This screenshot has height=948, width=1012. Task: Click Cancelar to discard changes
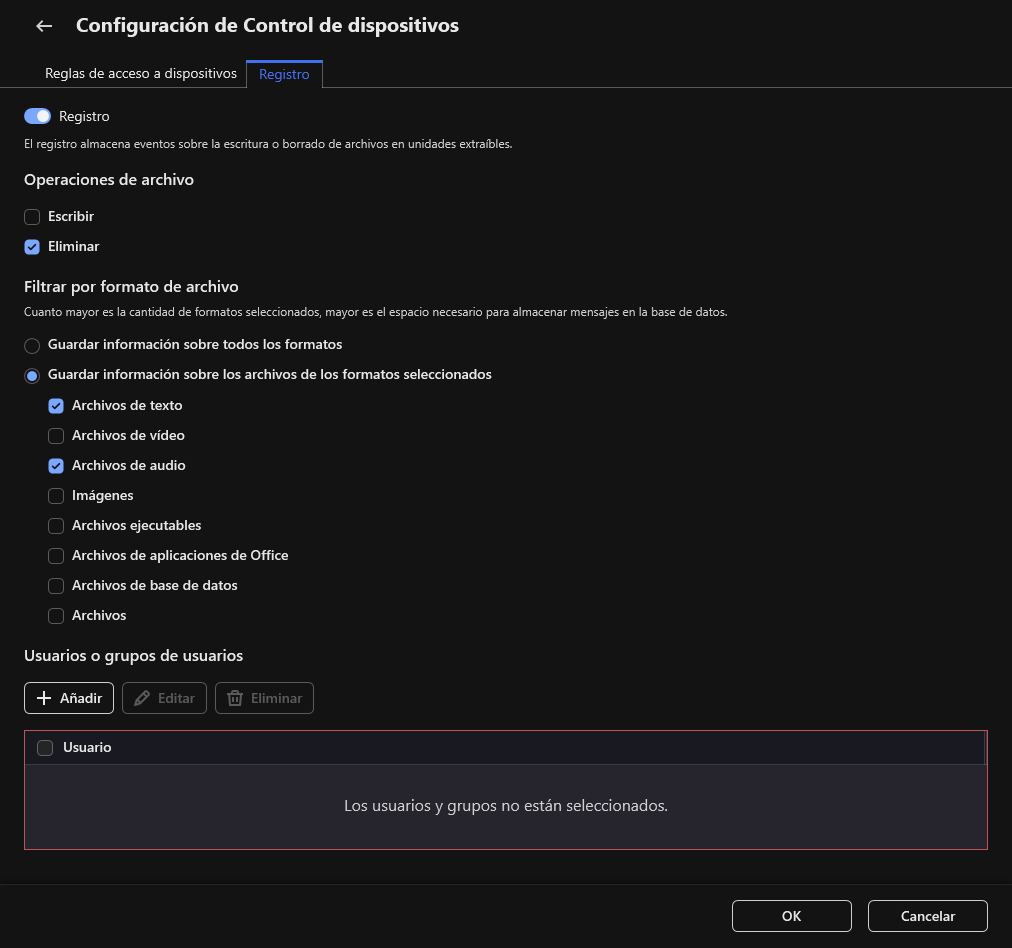[927, 915]
